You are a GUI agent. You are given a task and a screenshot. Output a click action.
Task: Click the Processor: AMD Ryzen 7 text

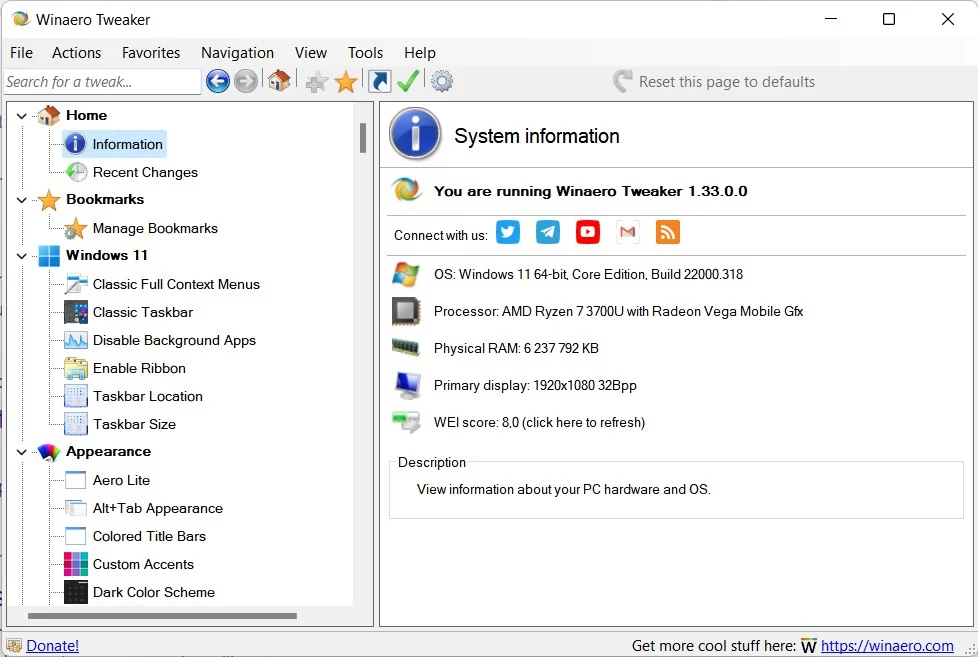coord(618,311)
